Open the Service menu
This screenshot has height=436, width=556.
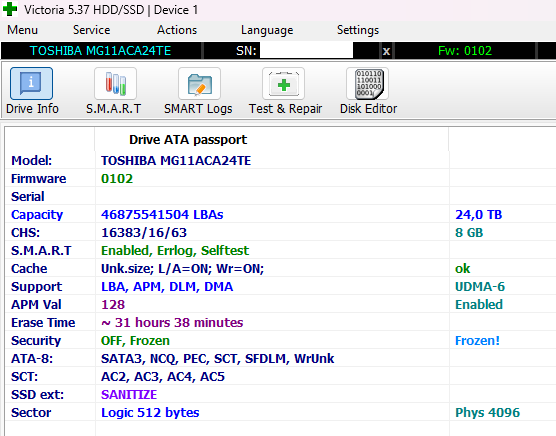click(91, 30)
